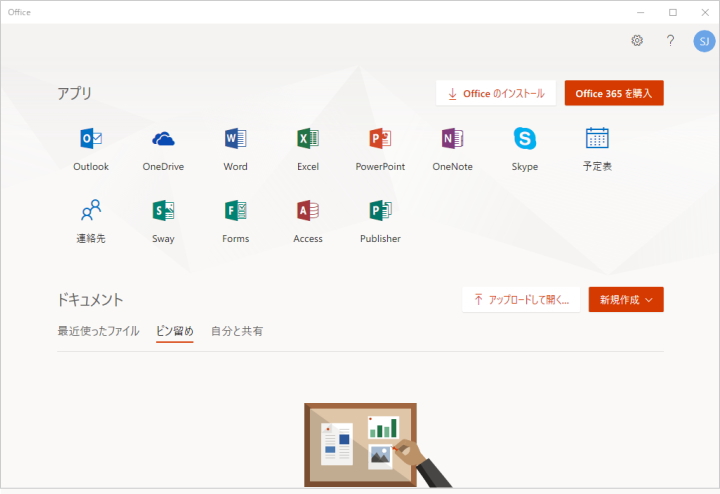Maximize the Office window
Screen dimensions: 720x494
[x=673, y=12]
